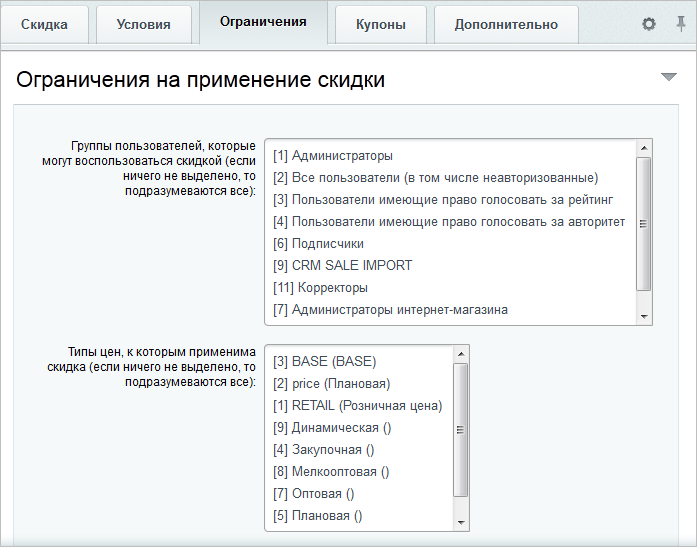Select the Ограничения tab

[x=263, y=22]
